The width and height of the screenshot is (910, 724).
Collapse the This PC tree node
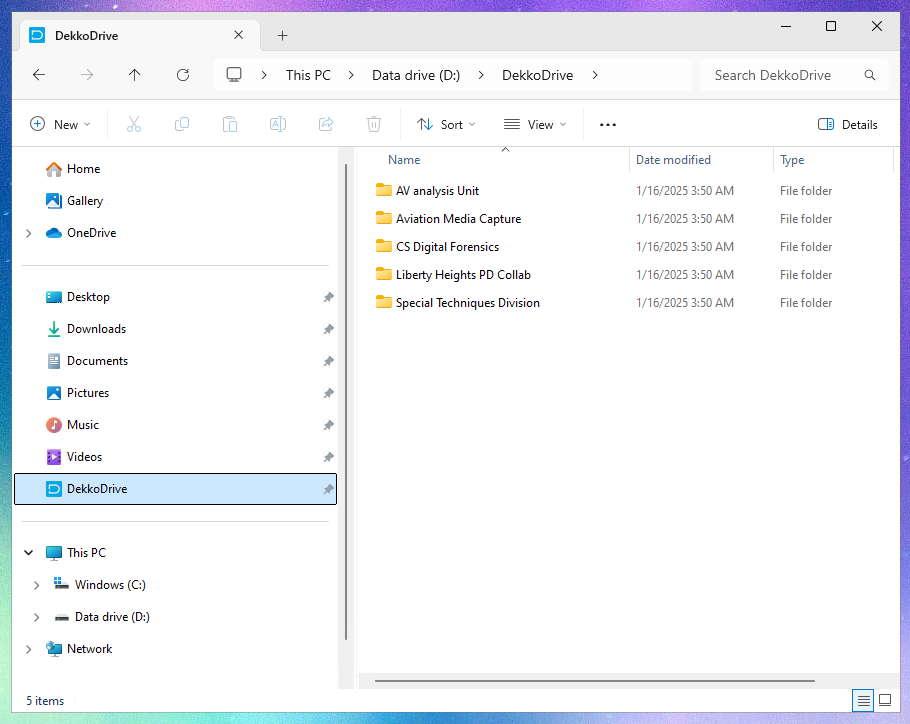point(28,553)
